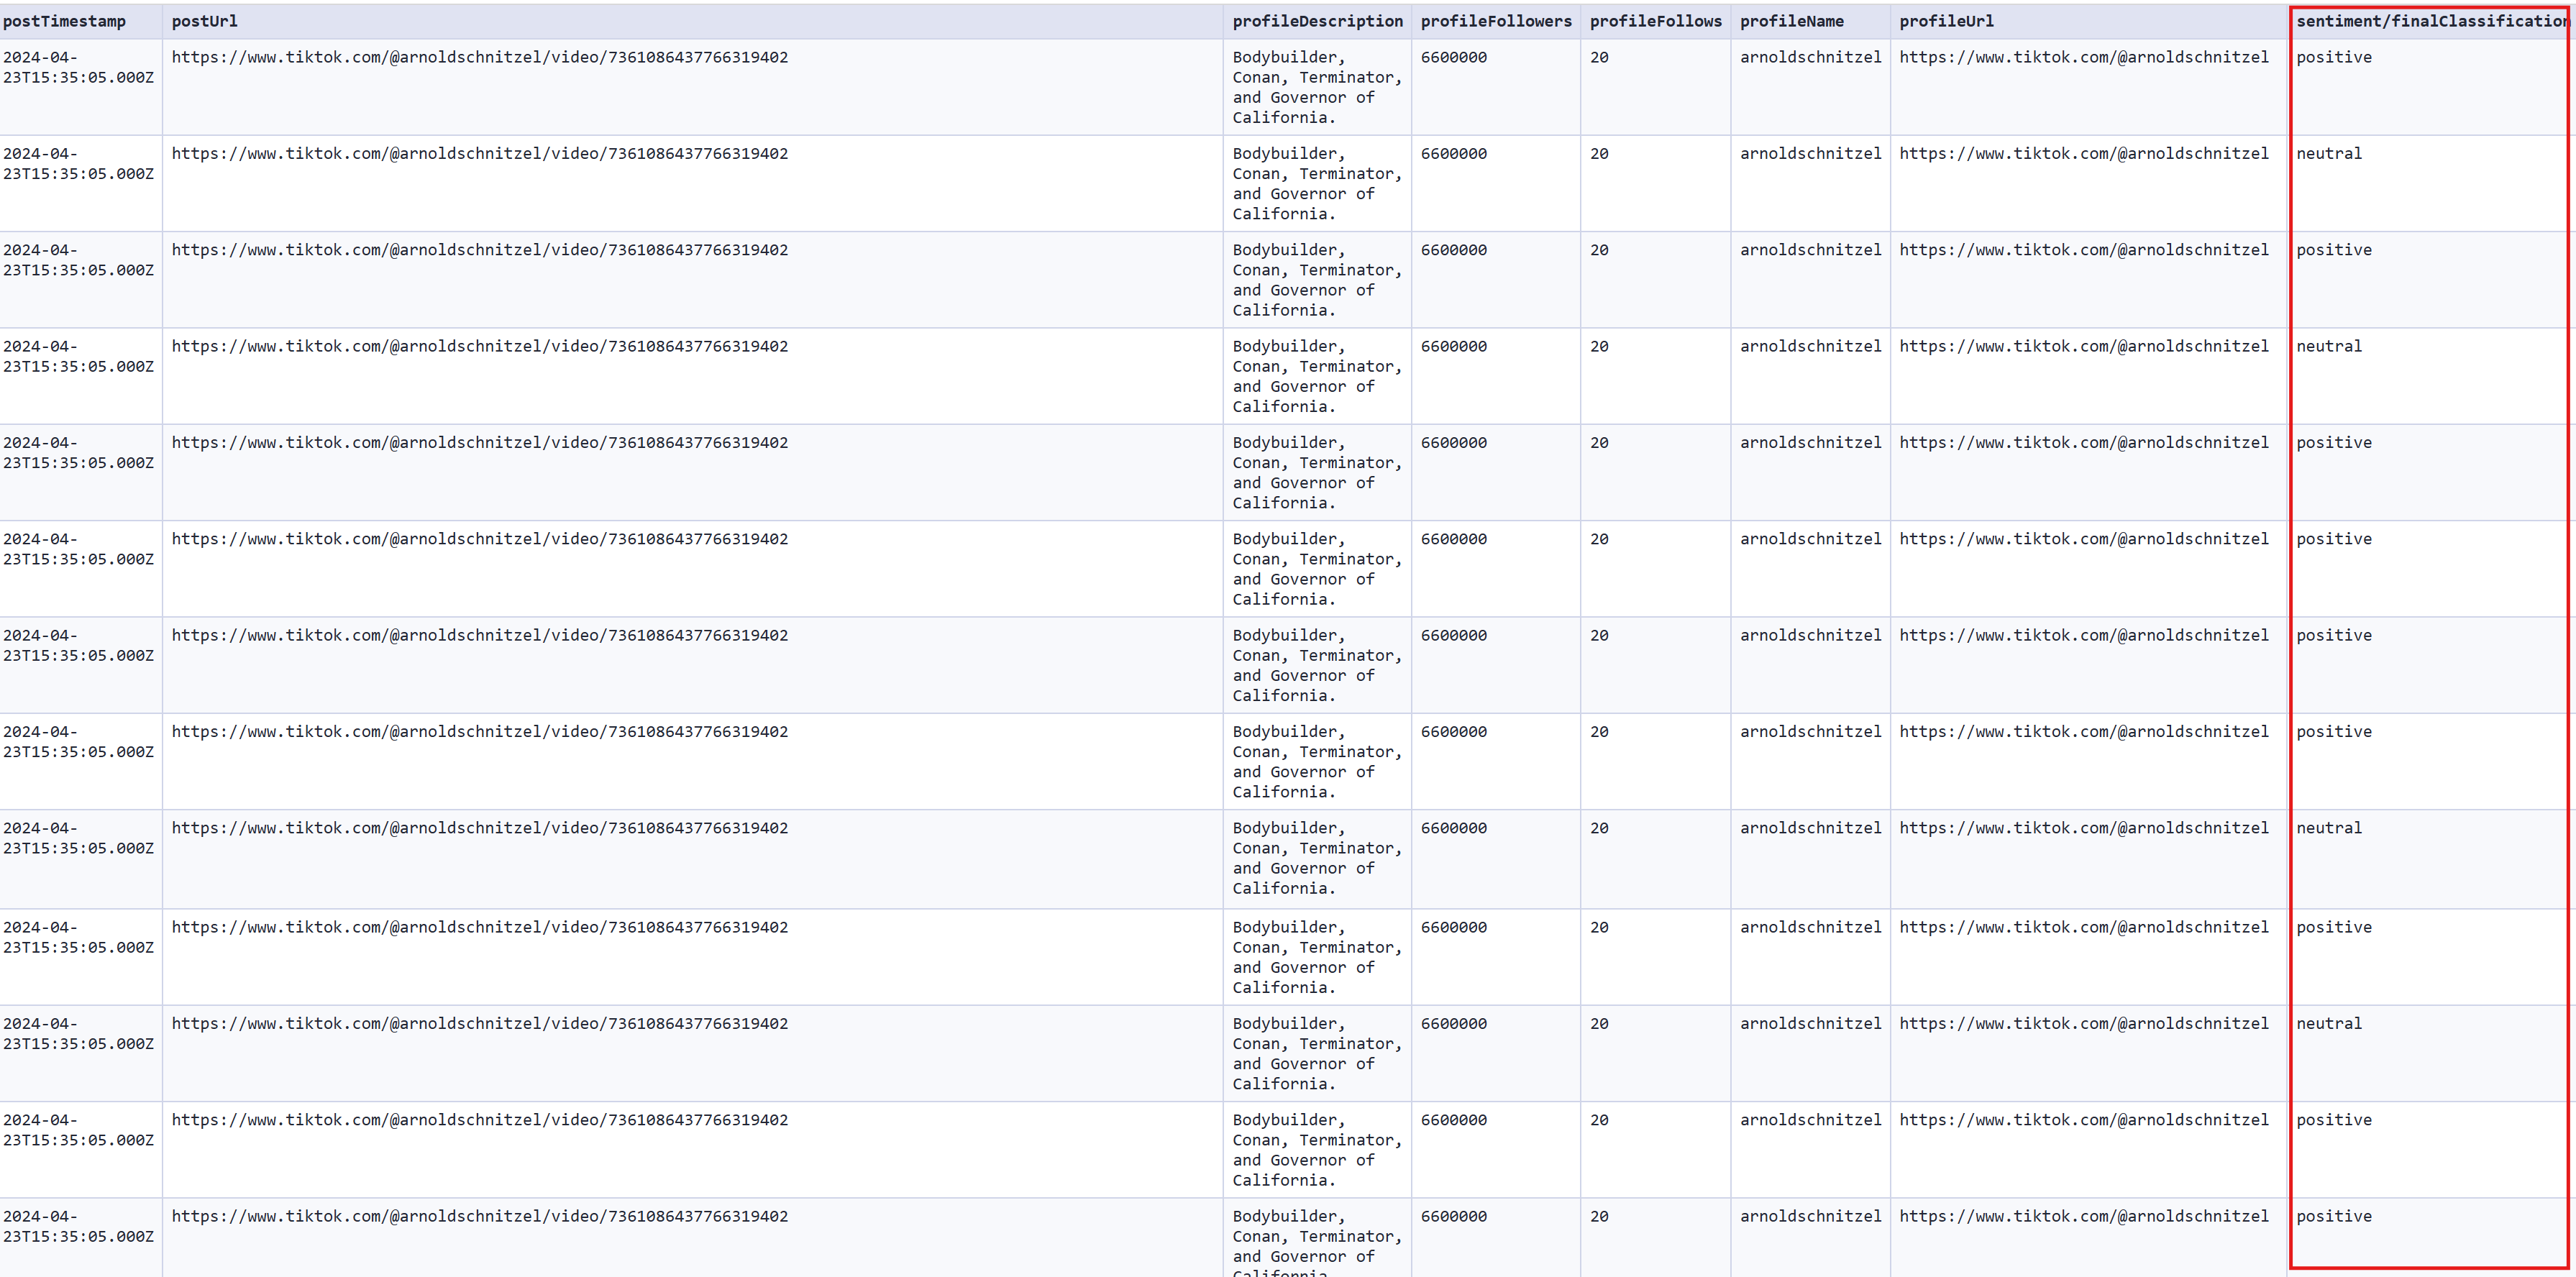2576x1277 pixels.
Task: Click the postUrl column header
Action: [204, 21]
